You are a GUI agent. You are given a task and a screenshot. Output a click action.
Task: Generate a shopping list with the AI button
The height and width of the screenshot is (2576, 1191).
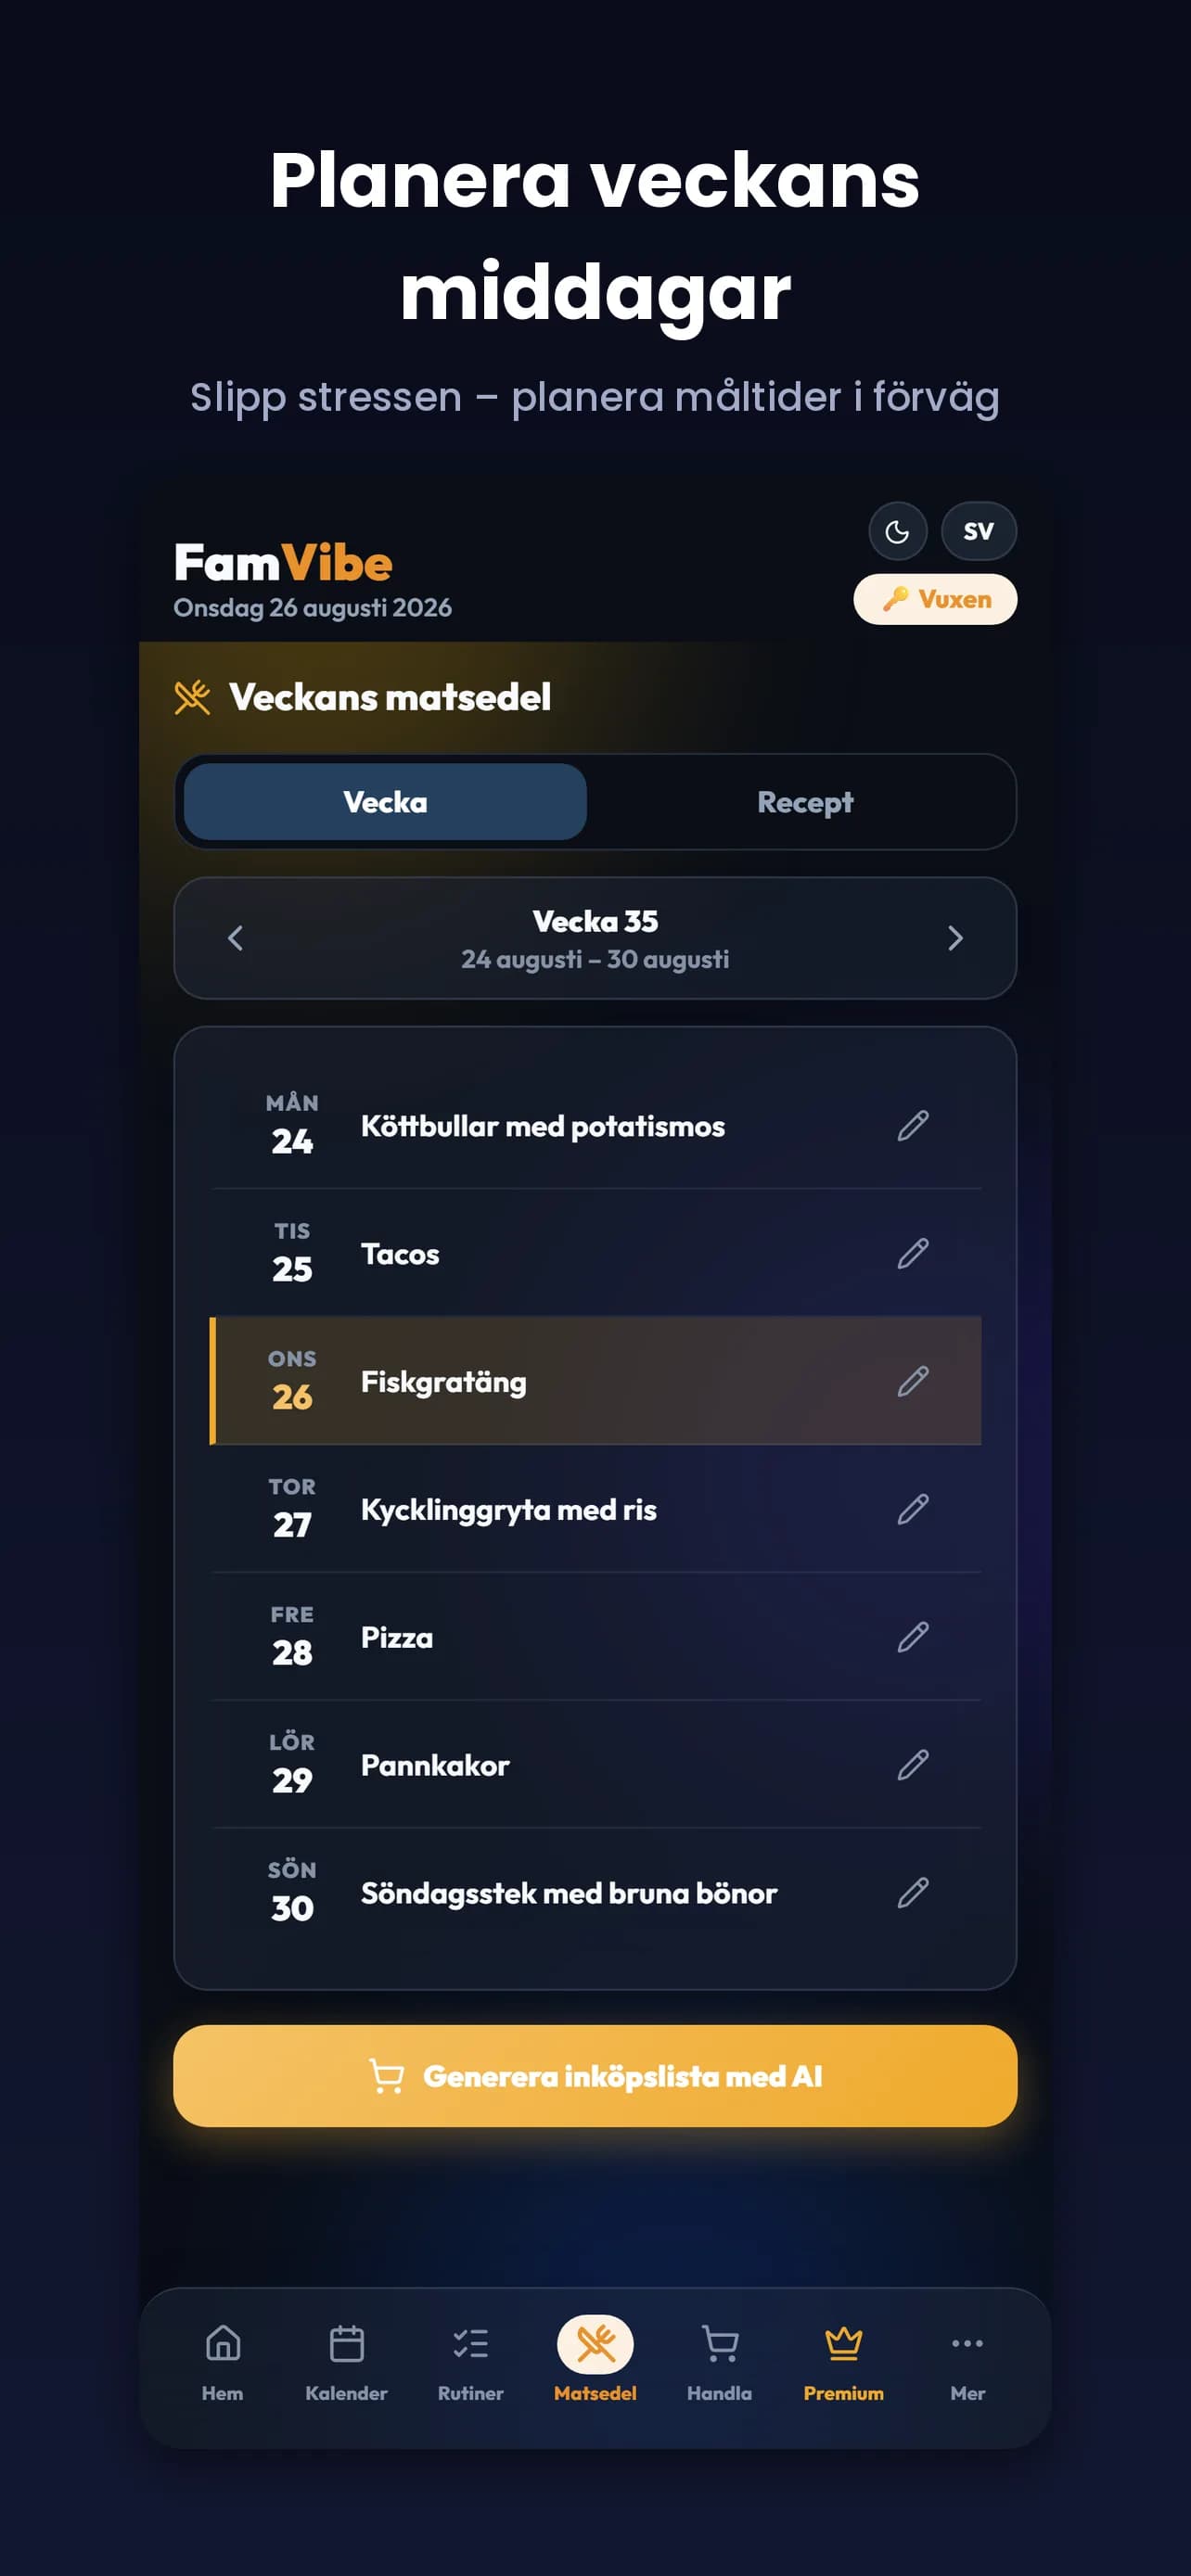coord(595,2076)
